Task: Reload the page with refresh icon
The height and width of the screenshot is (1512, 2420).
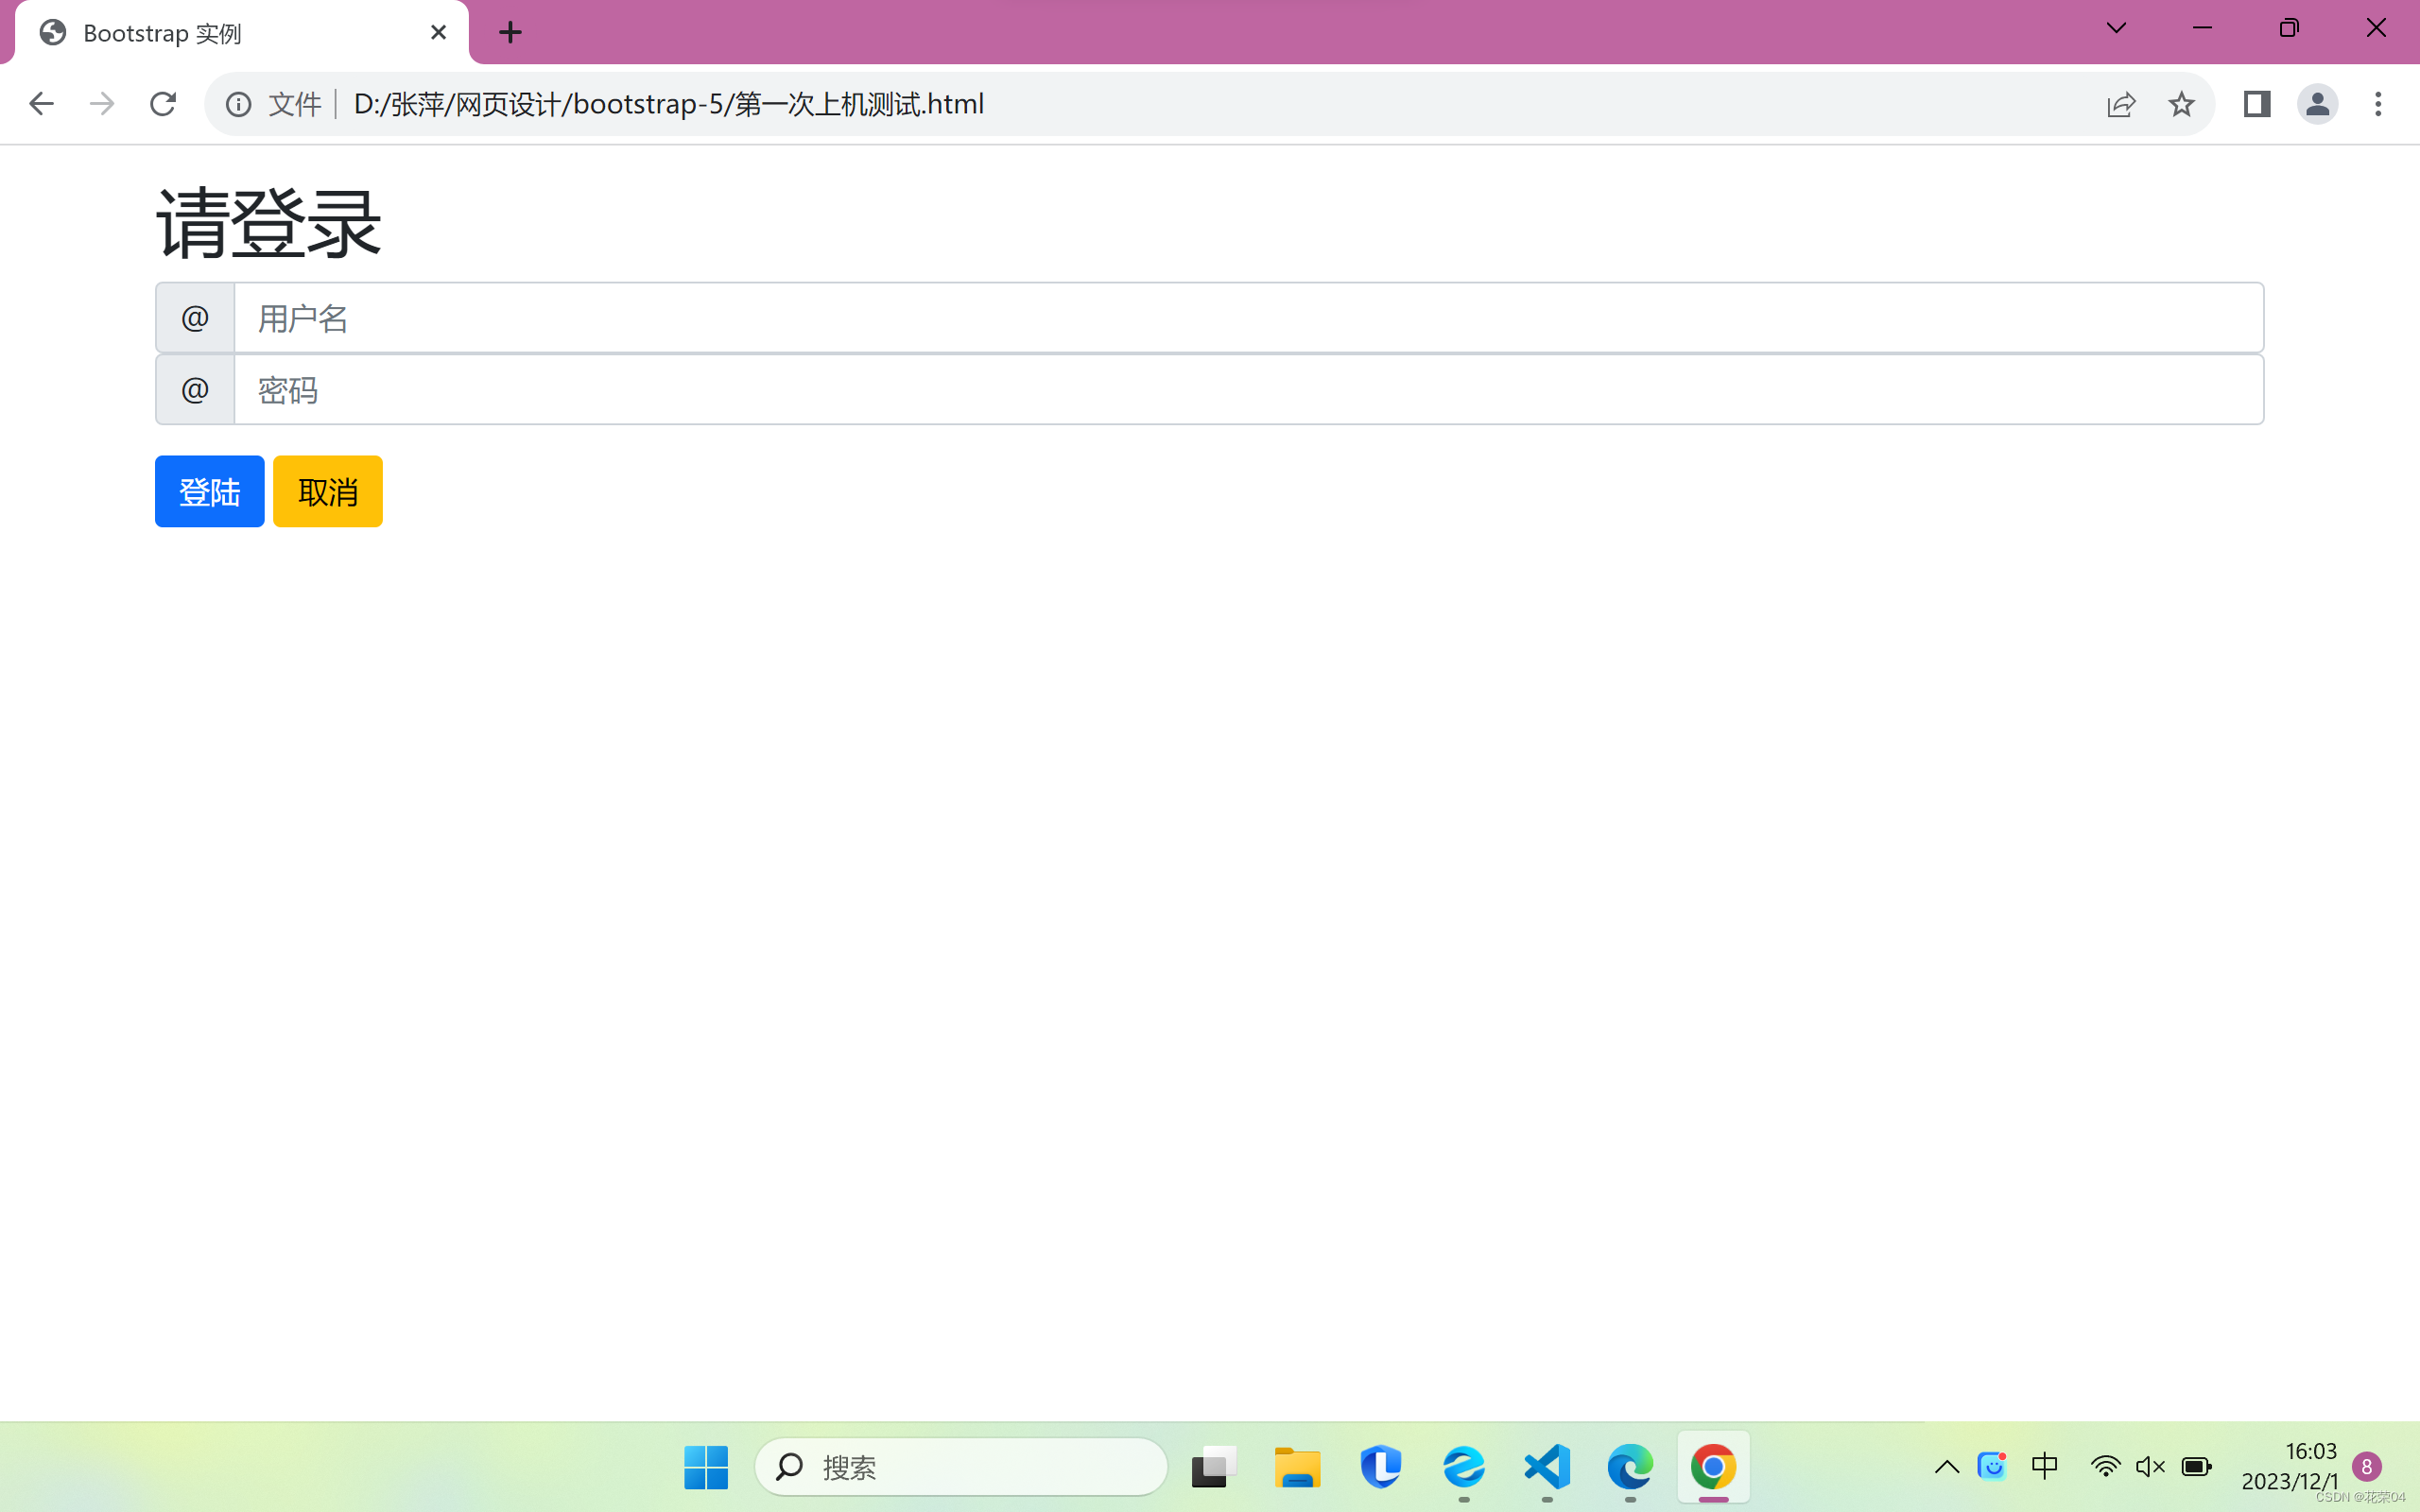Action: click(x=163, y=104)
